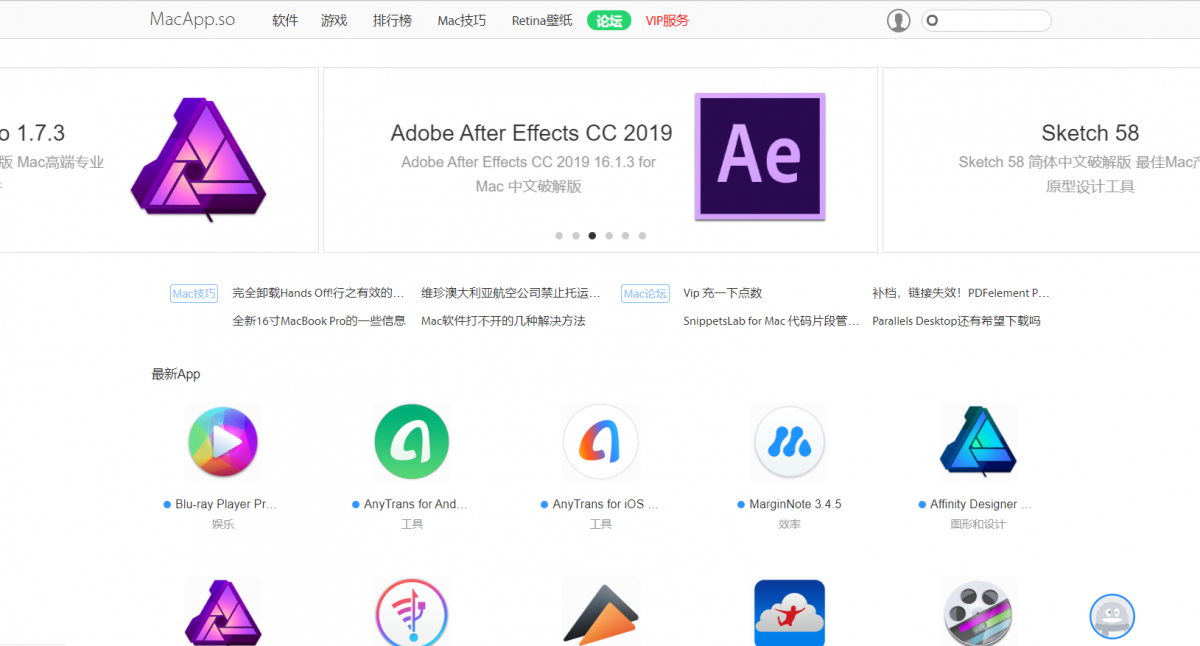
Task: Open the 软件 menu
Action: [285, 20]
